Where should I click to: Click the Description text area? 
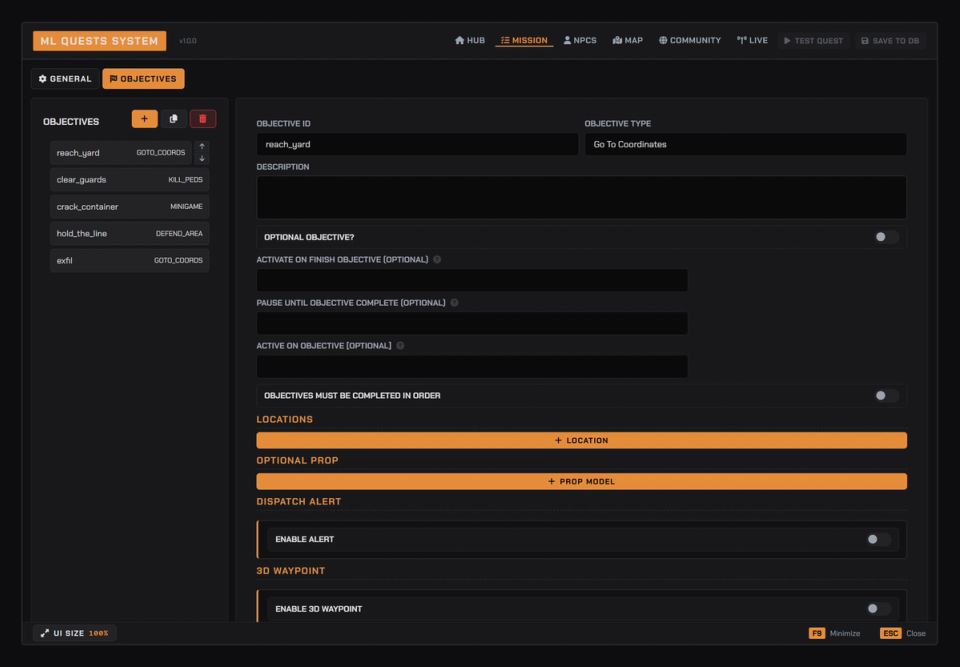[x=582, y=198]
